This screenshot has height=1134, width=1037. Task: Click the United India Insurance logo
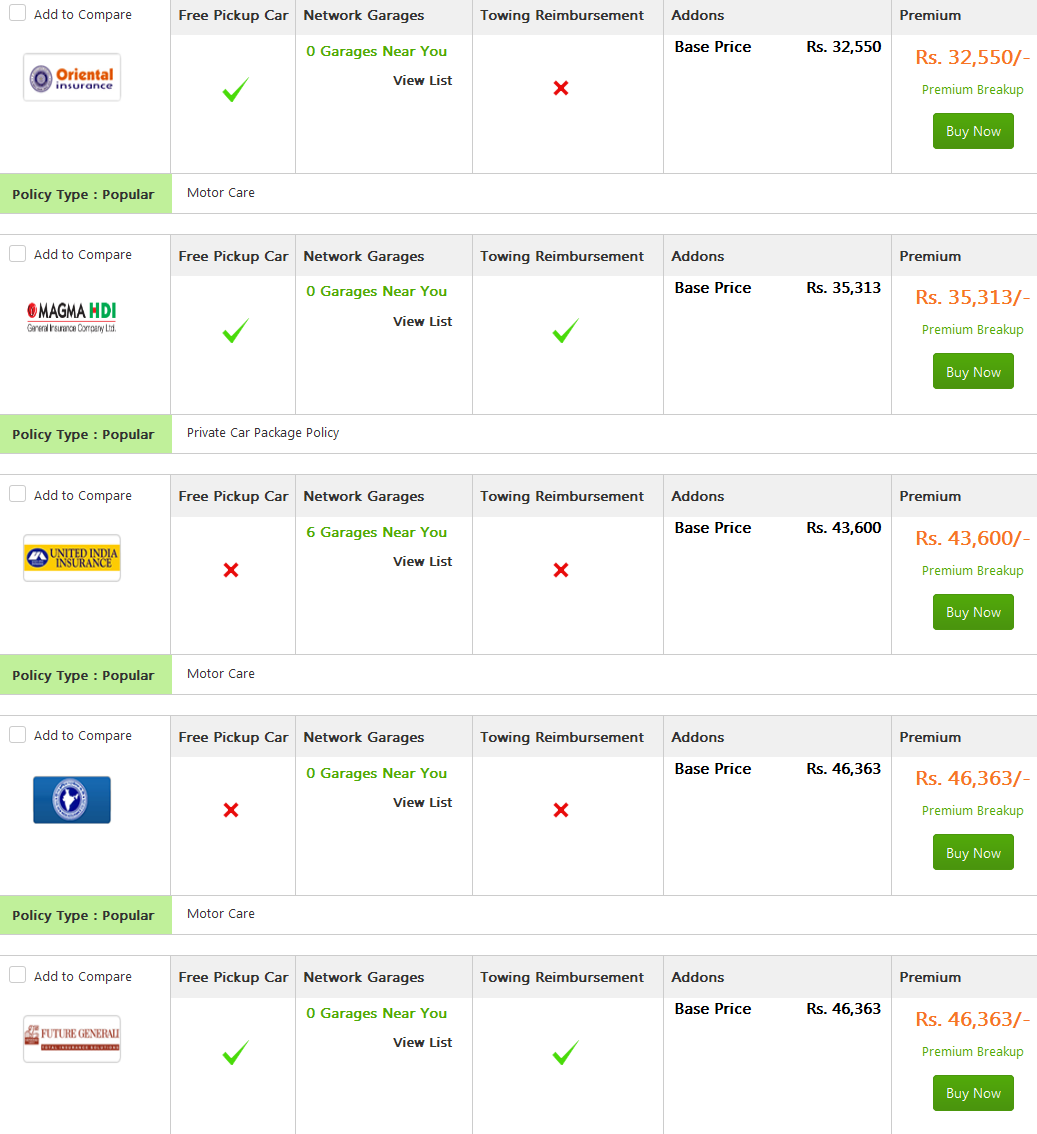(x=72, y=558)
